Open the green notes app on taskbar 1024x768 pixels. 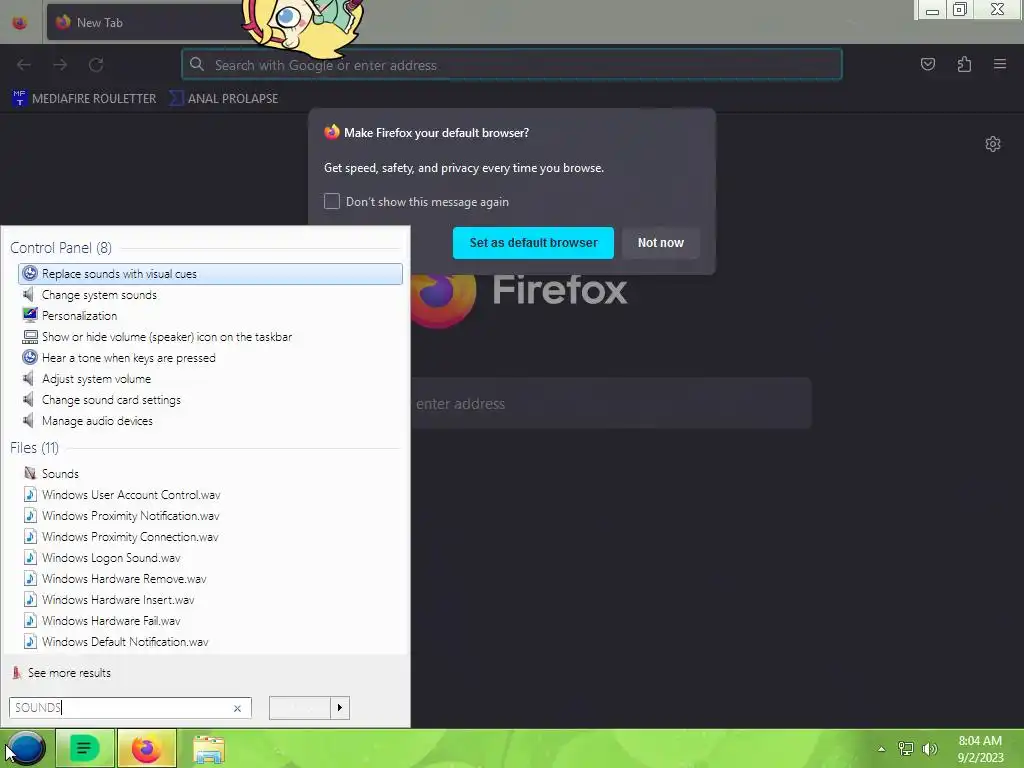[x=85, y=748]
